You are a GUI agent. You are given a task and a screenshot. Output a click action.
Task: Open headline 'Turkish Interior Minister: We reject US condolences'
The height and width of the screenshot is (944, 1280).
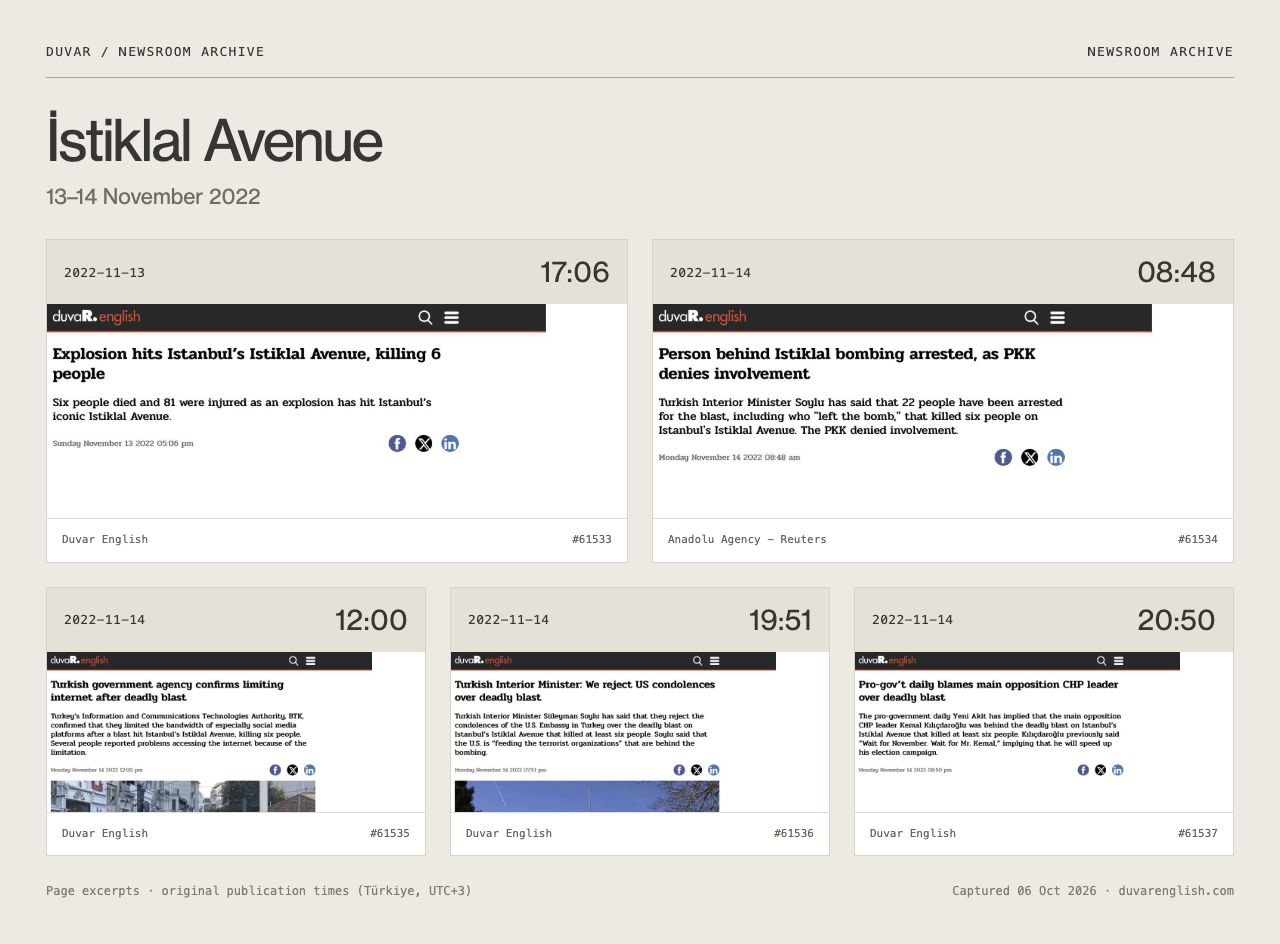tap(585, 691)
